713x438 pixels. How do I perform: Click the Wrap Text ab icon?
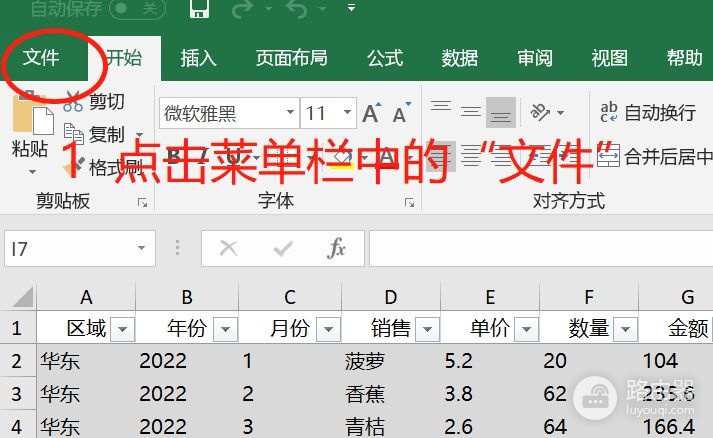click(609, 112)
